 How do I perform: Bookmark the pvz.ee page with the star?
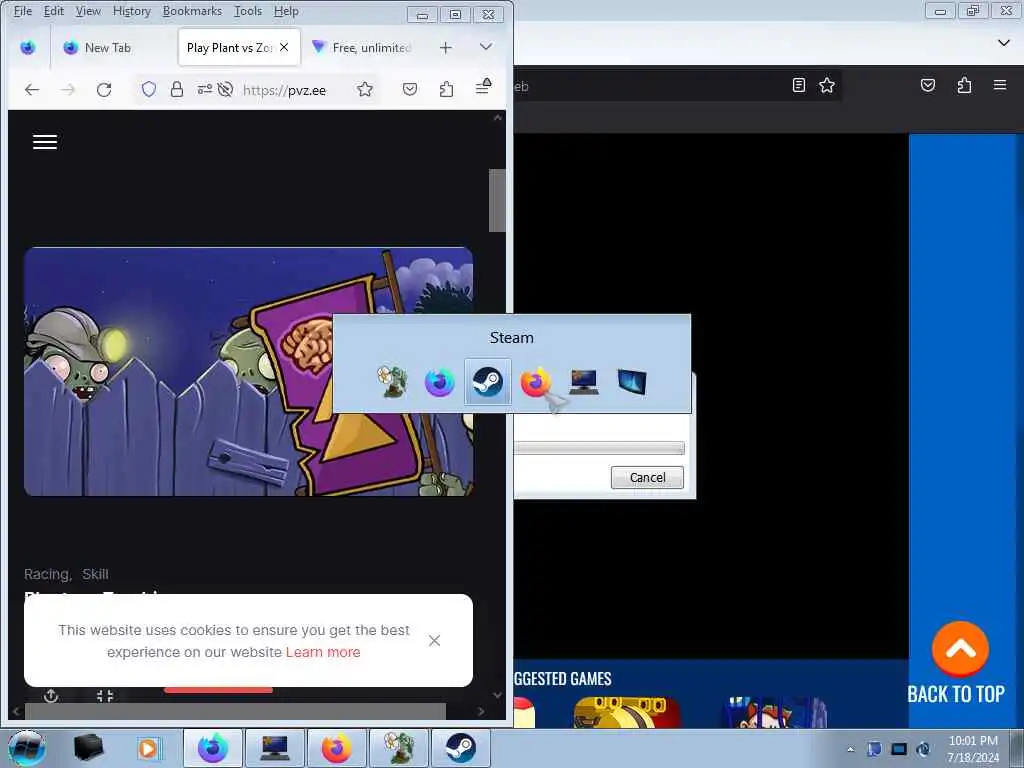[x=365, y=89]
